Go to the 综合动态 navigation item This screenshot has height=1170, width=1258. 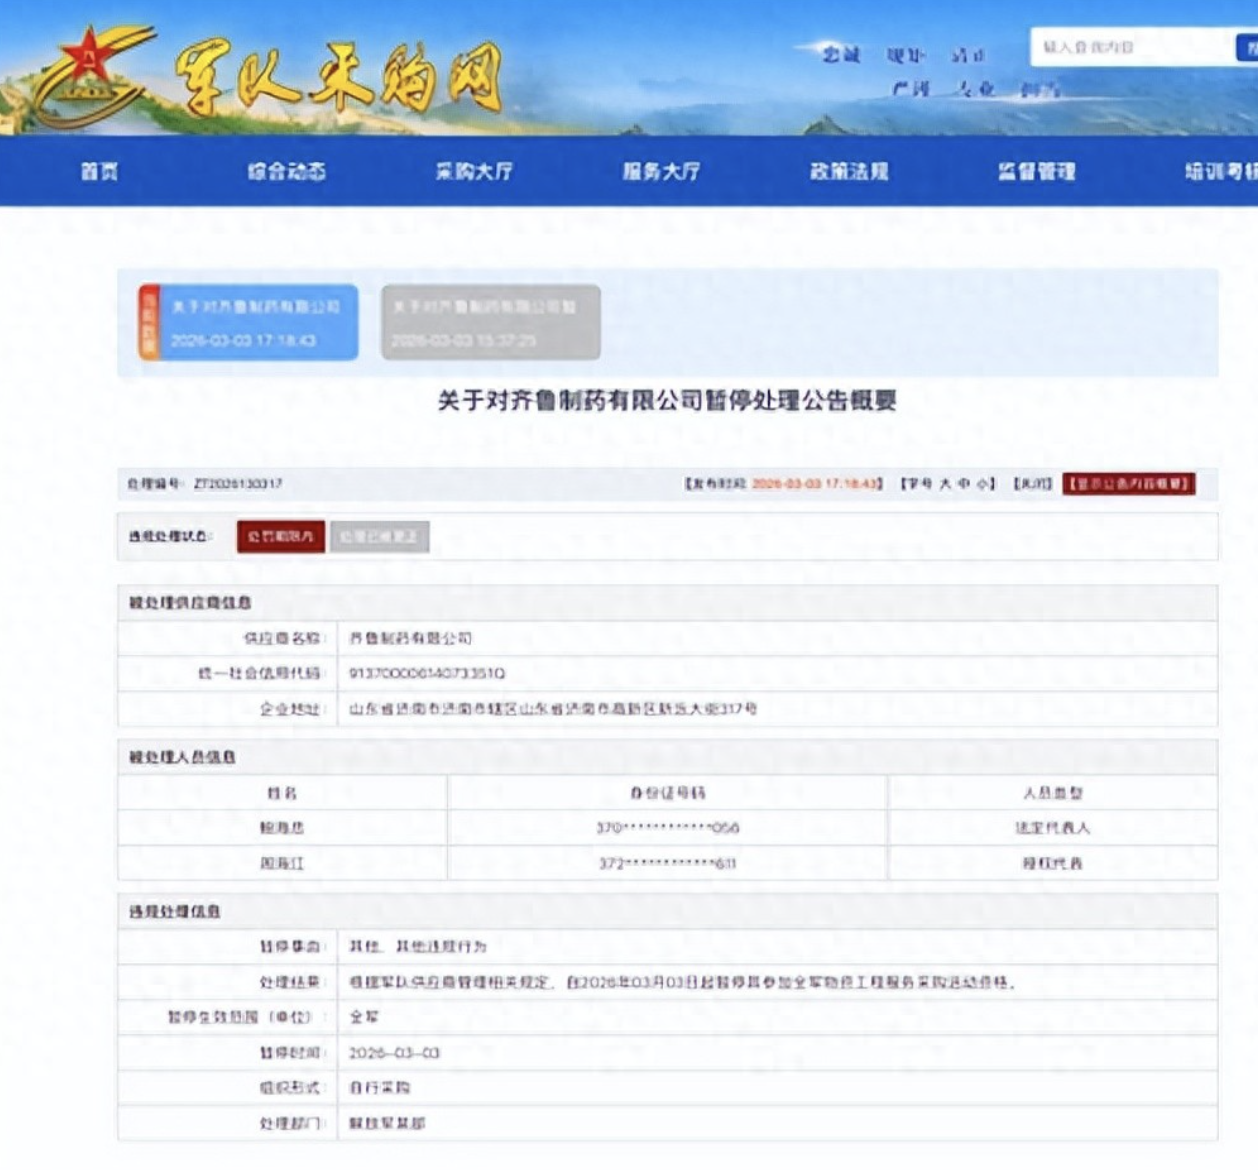(x=286, y=172)
